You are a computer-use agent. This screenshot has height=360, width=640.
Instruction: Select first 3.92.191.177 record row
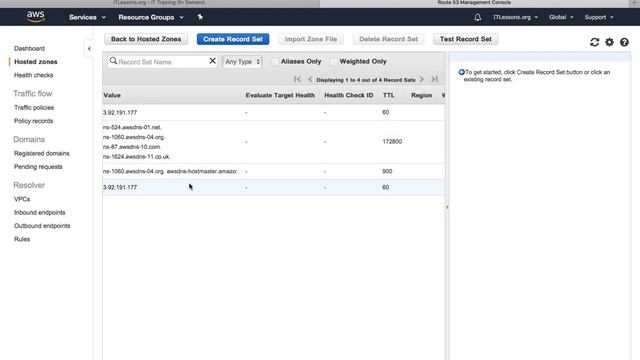tap(273, 112)
